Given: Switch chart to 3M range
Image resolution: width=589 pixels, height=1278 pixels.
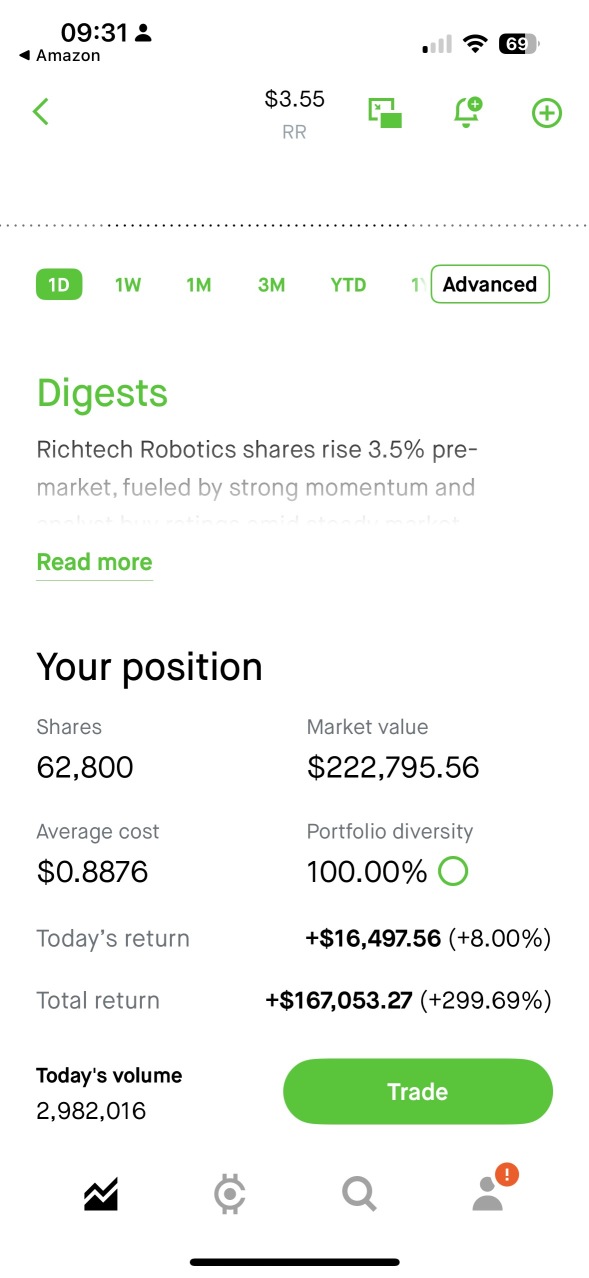Looking at the screenshot, I should coord(271,285).
